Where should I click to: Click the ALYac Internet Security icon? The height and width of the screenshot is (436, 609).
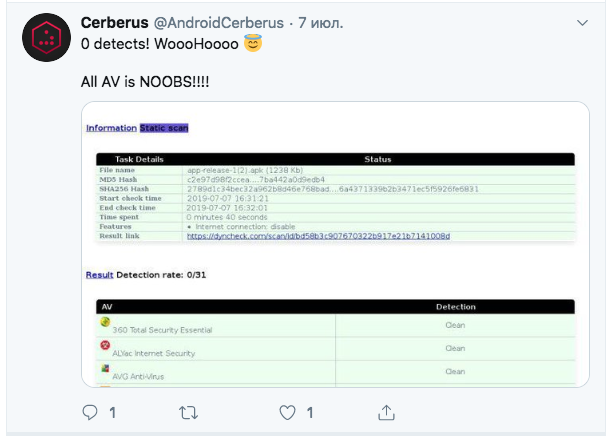click(x=105, y=346)
